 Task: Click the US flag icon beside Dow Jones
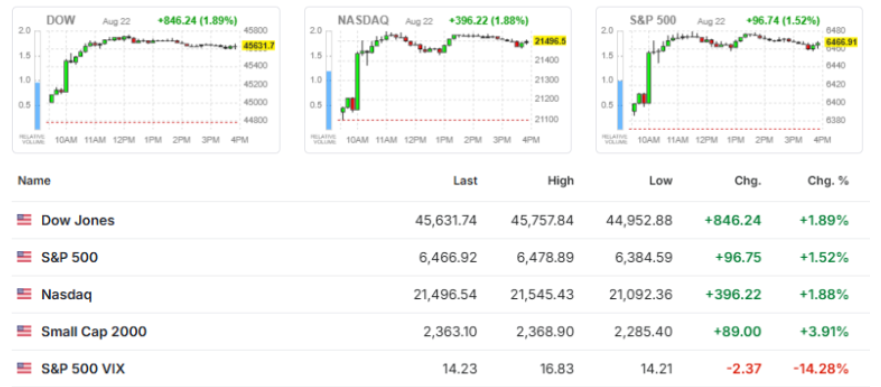(x=24, y=220)
